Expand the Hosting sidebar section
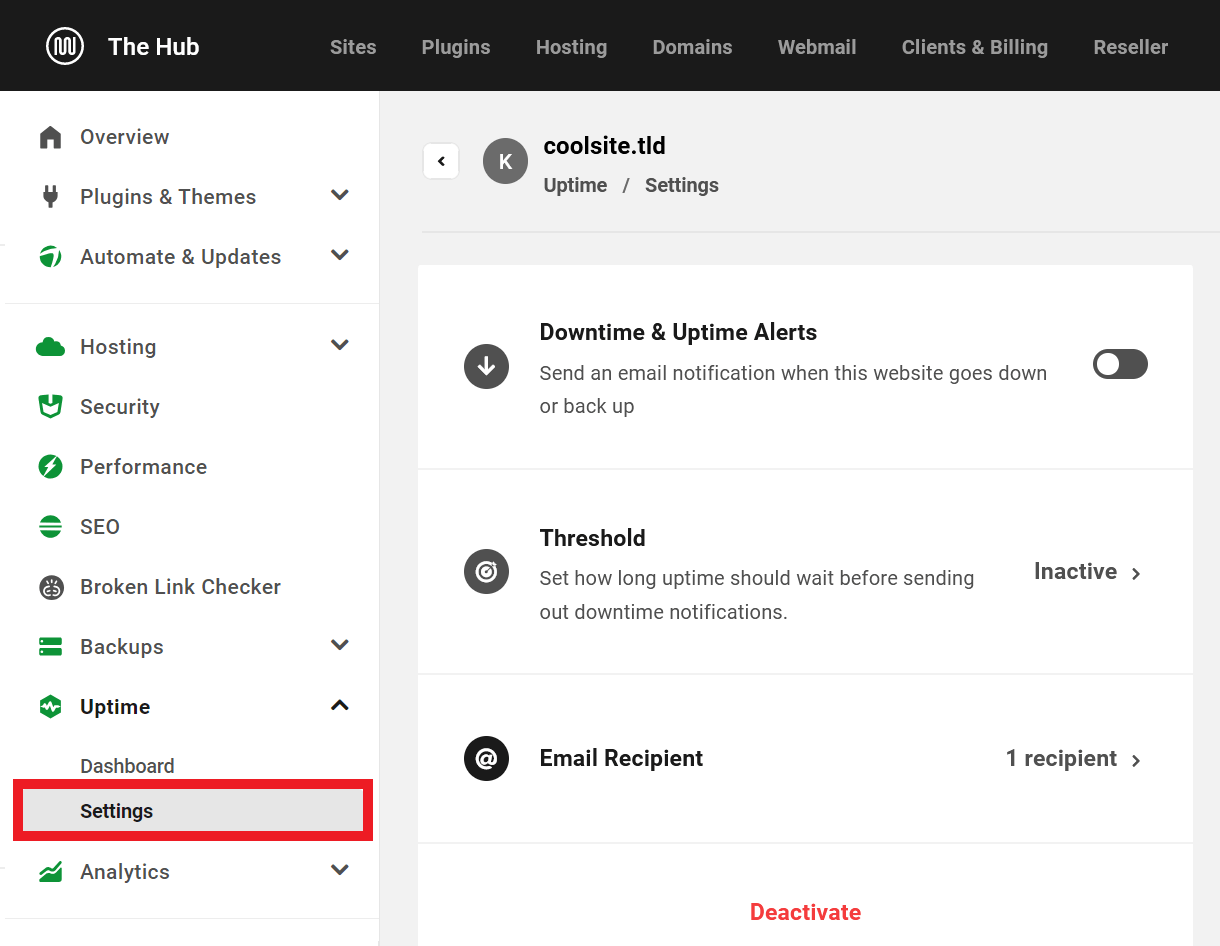This screenshot has width=1220, height=946. [x=339, y=345]
